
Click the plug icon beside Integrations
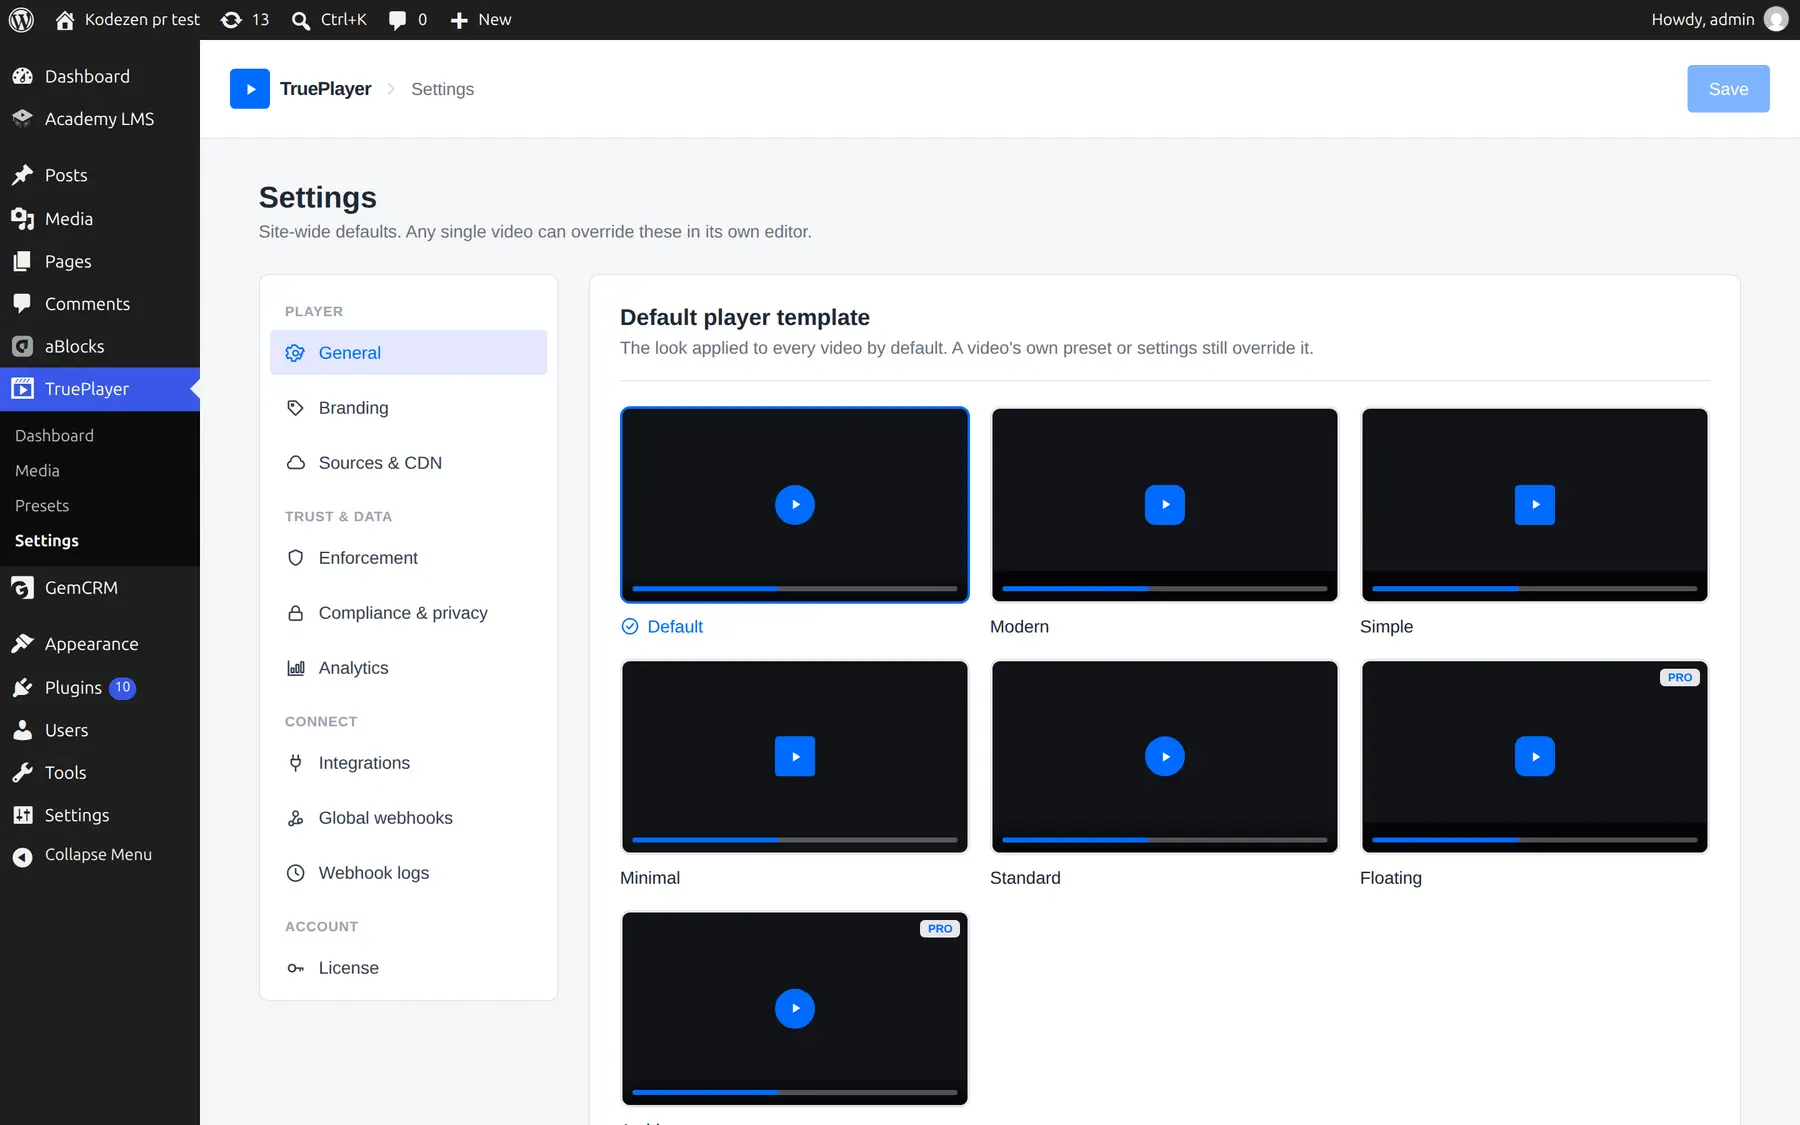[295, 763]
